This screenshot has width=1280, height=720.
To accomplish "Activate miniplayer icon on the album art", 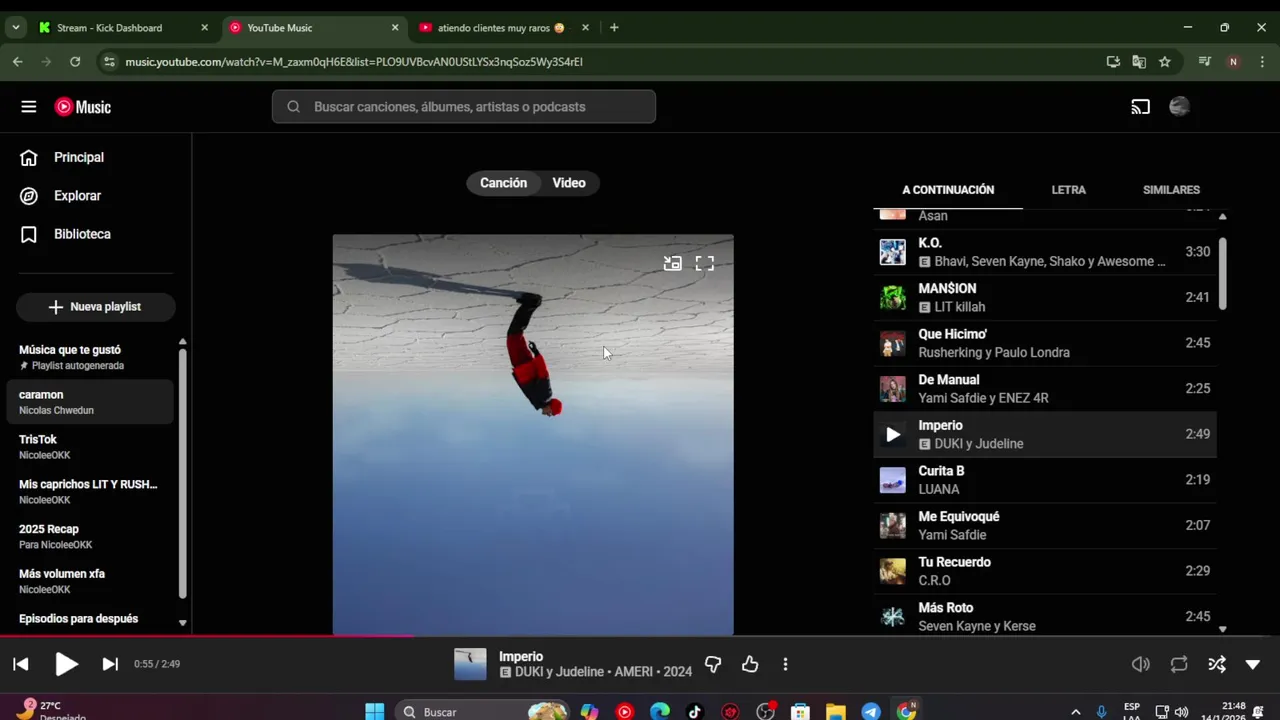I will click(x=673, y=264).
